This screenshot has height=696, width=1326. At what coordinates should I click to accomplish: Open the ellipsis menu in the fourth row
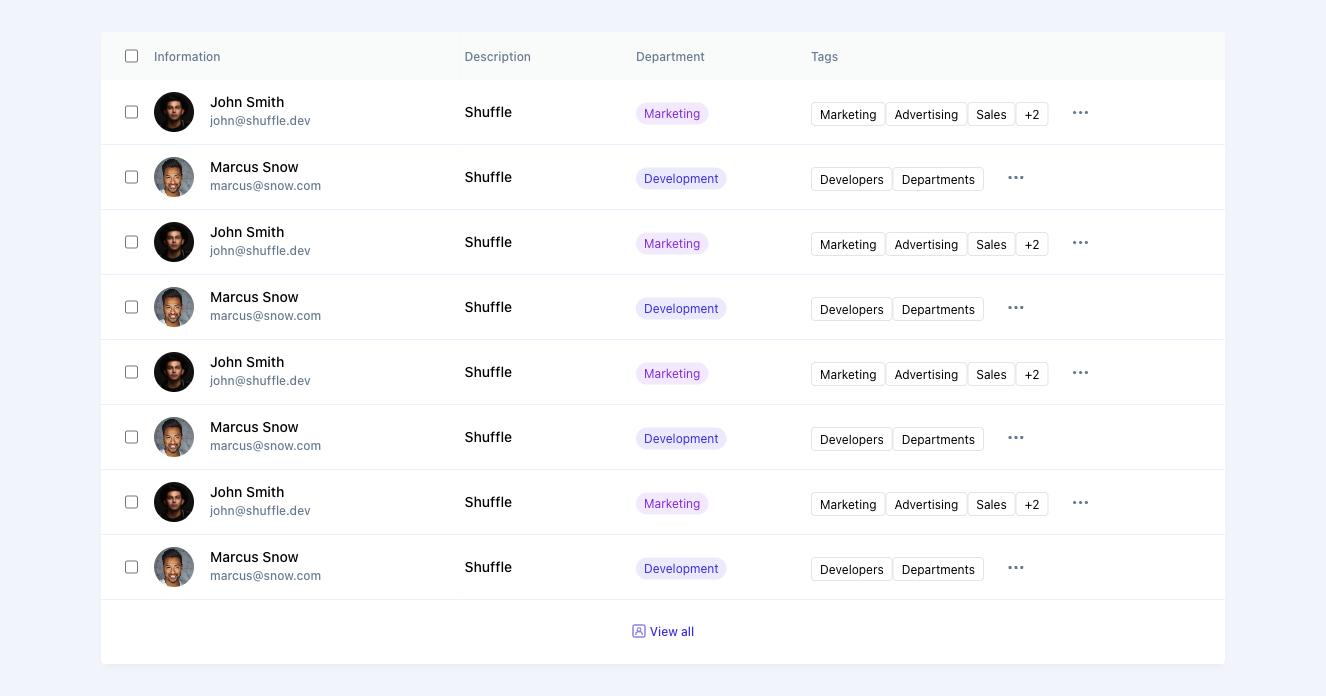(1016, 308)
